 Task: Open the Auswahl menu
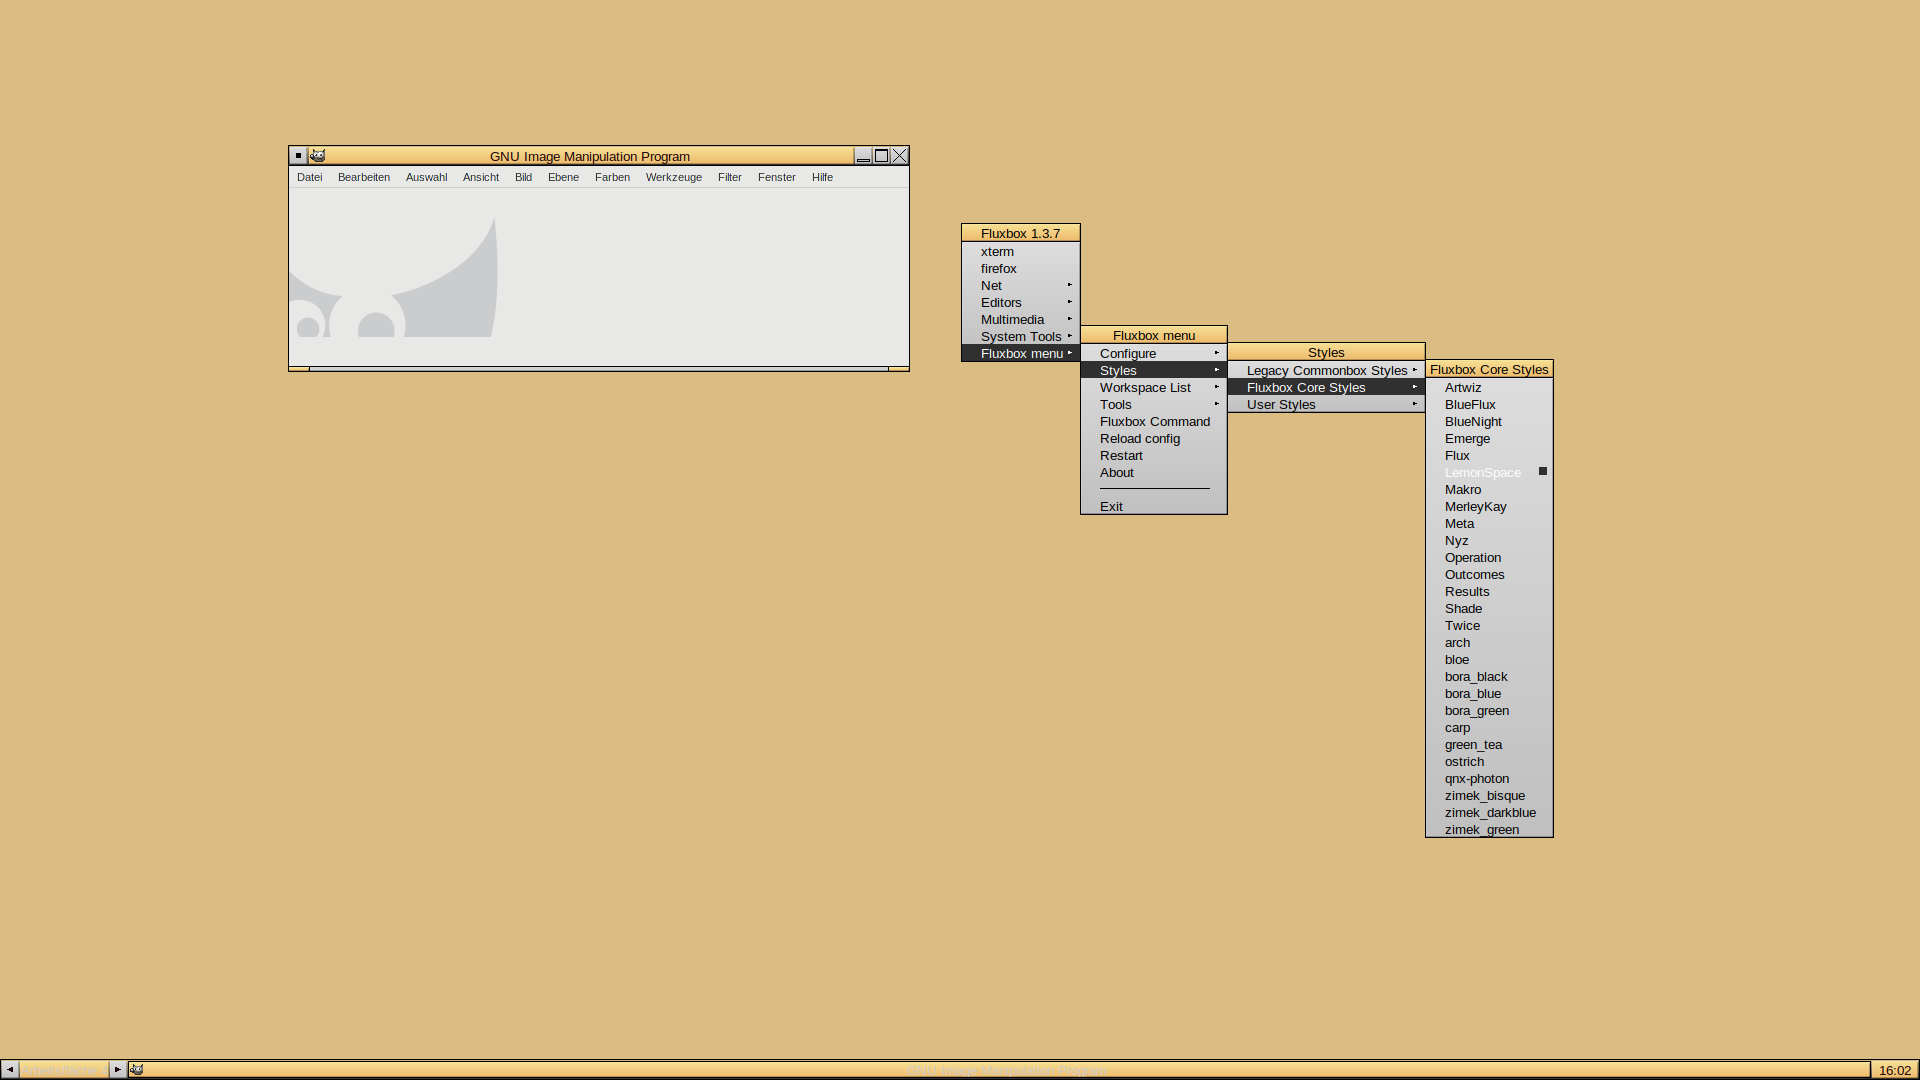tap(427, 177)
